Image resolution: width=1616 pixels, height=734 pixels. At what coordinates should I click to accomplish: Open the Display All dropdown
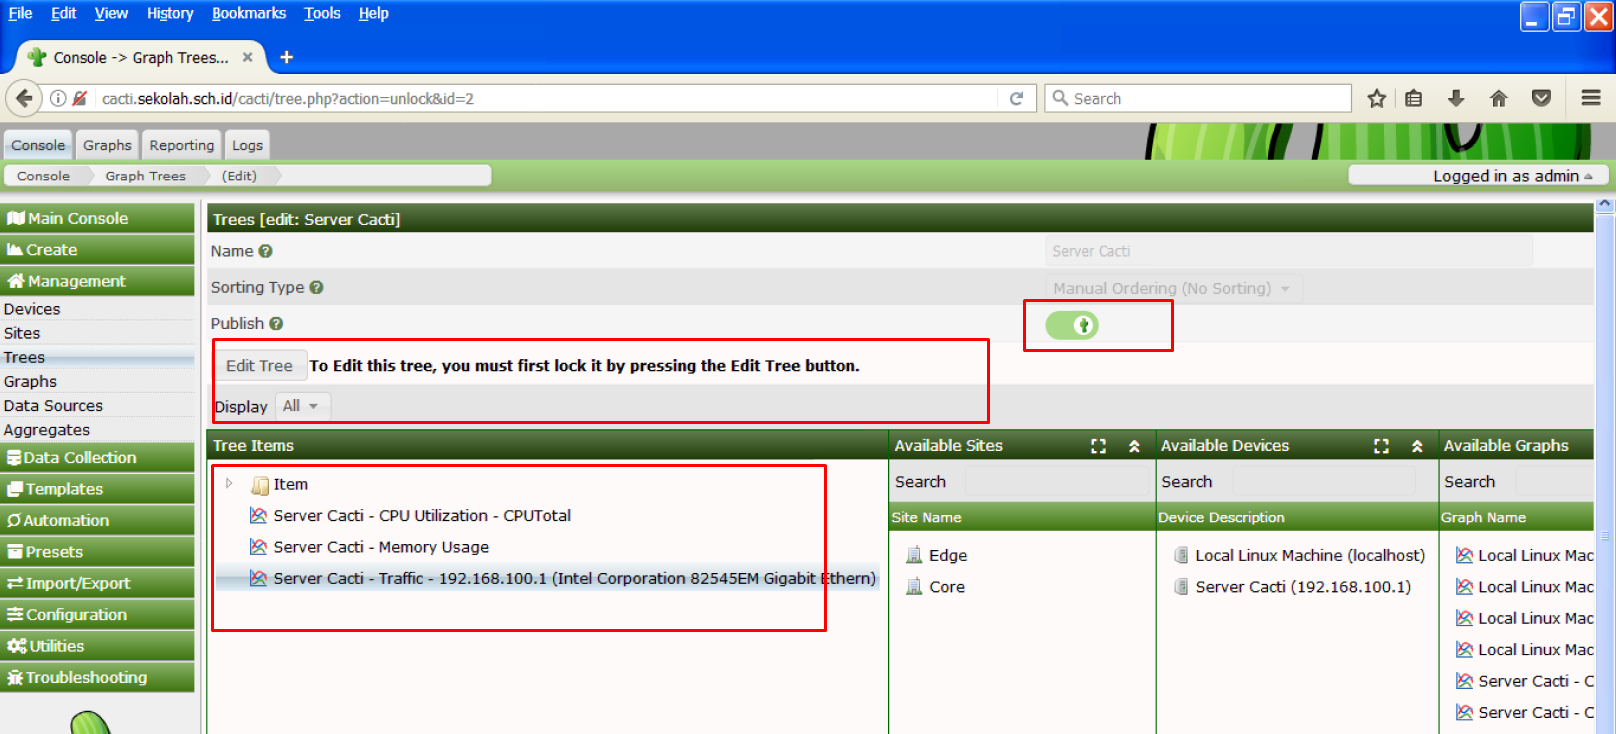click(300, 406)
